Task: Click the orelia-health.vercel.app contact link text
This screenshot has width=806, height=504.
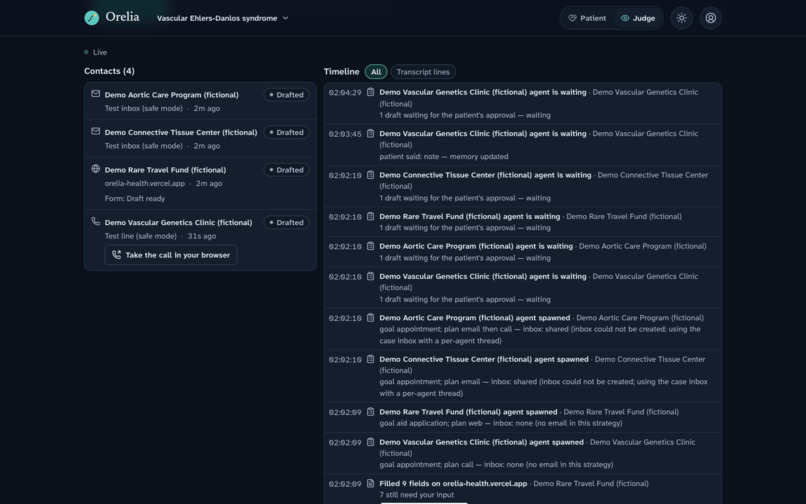Action: coord(144,184)
